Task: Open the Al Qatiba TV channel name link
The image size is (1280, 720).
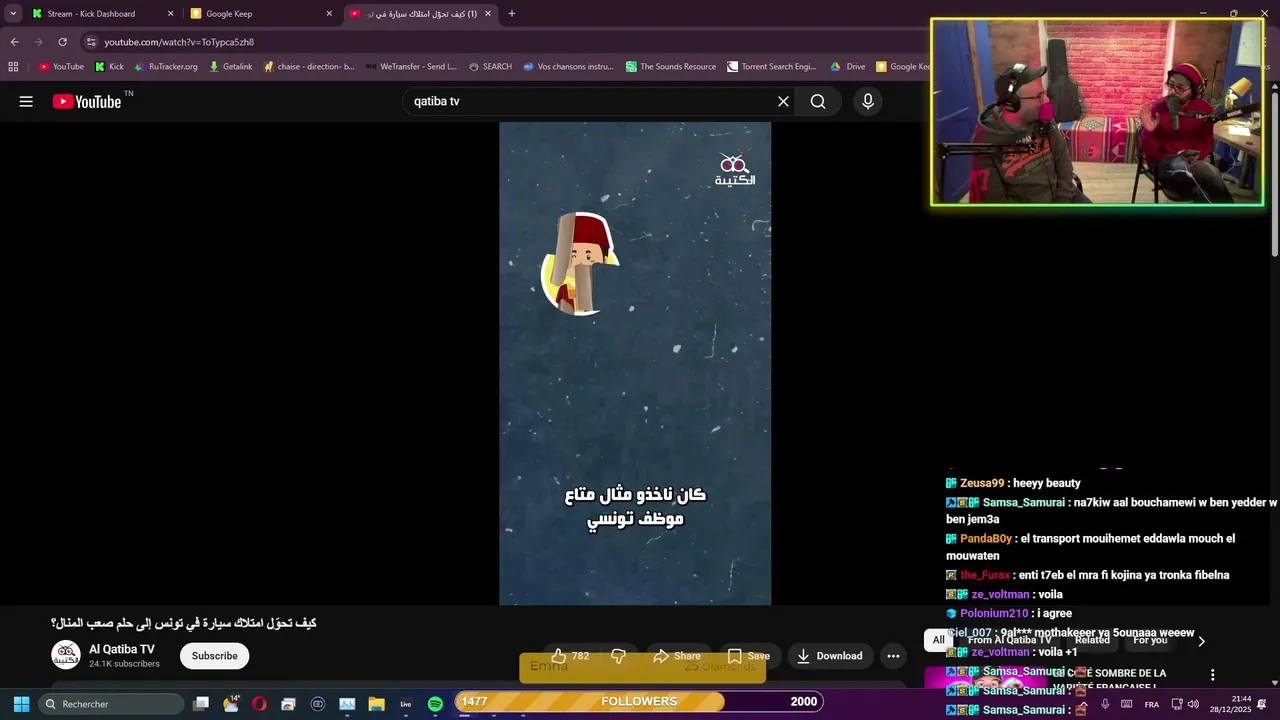Action: (122, 649)
